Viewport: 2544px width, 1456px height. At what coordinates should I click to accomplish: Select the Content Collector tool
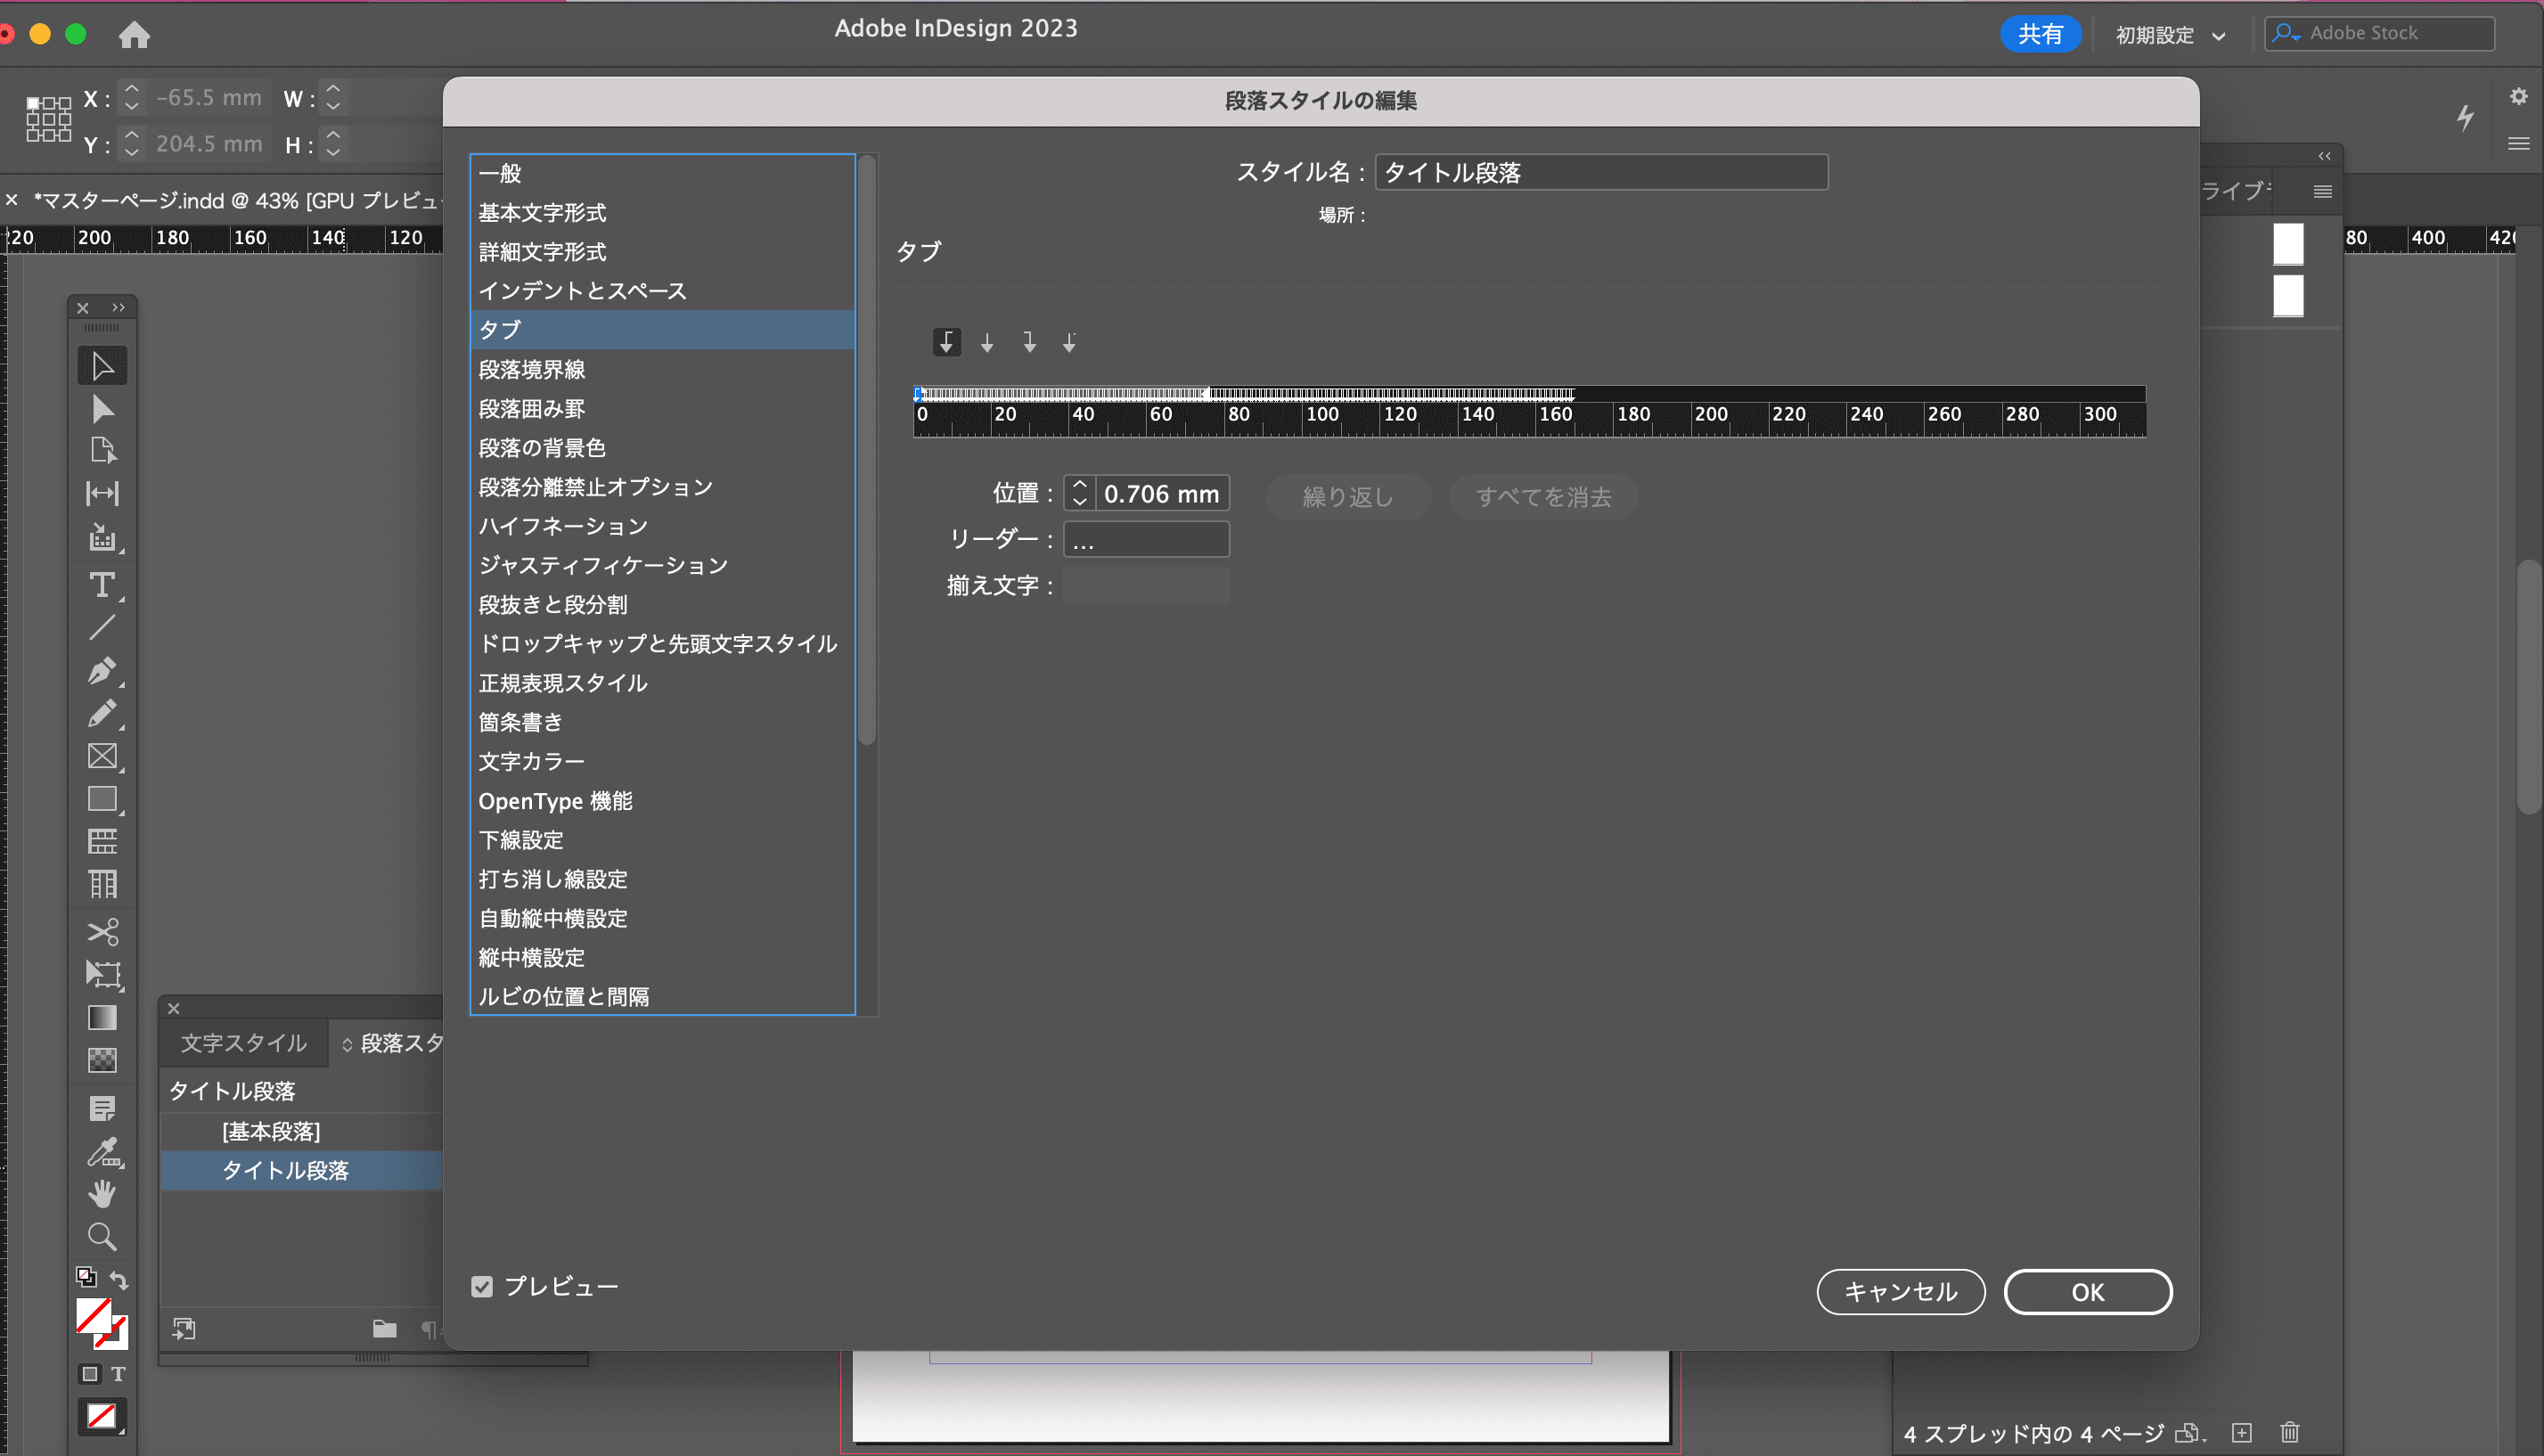pos(102,537)
